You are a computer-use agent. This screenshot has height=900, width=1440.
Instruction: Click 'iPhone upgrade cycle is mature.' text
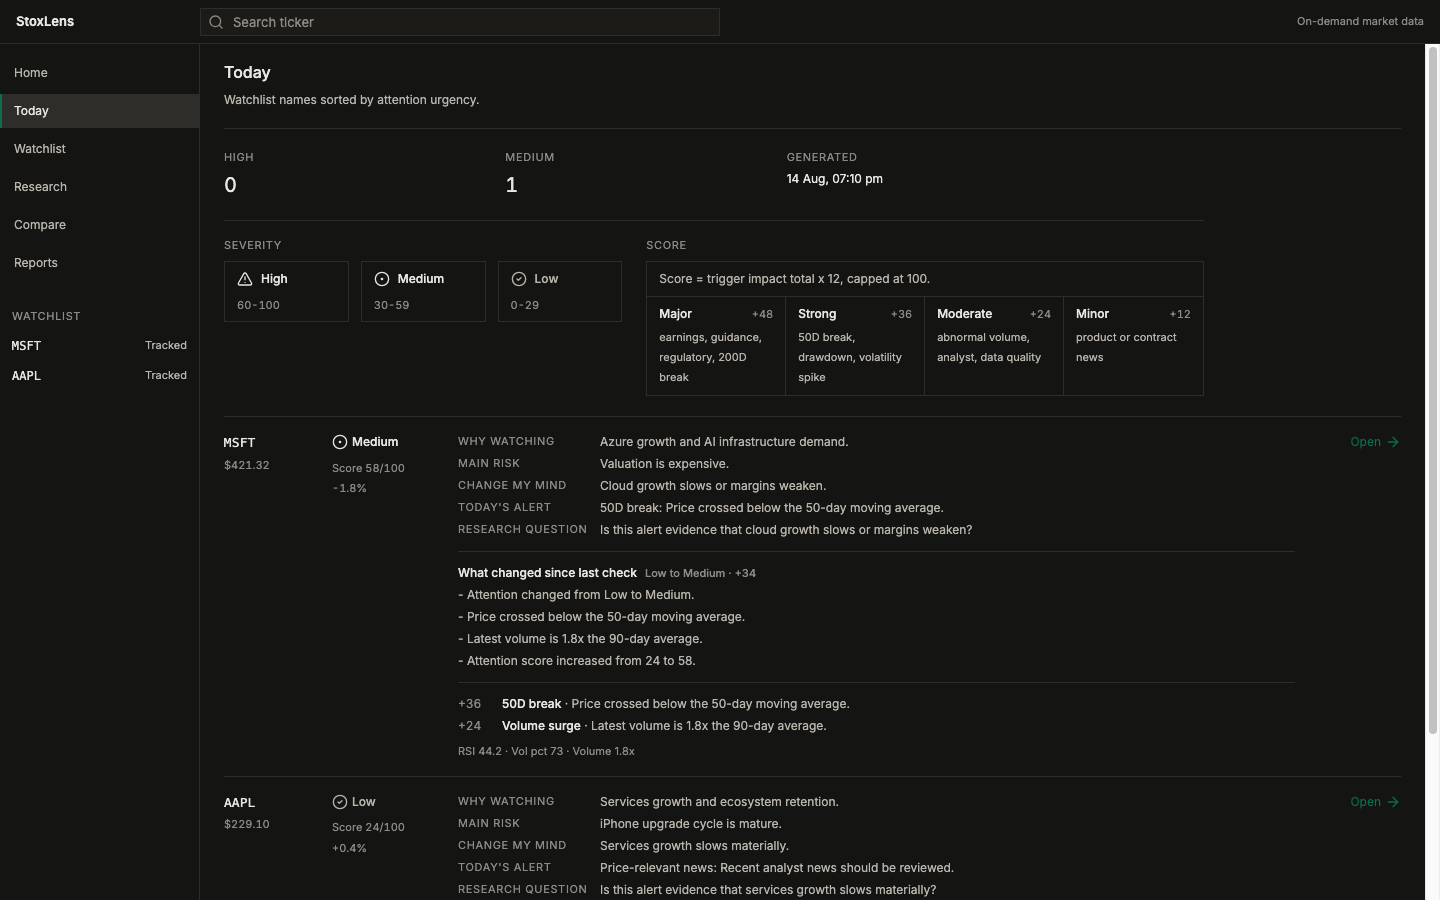[691, 824]
